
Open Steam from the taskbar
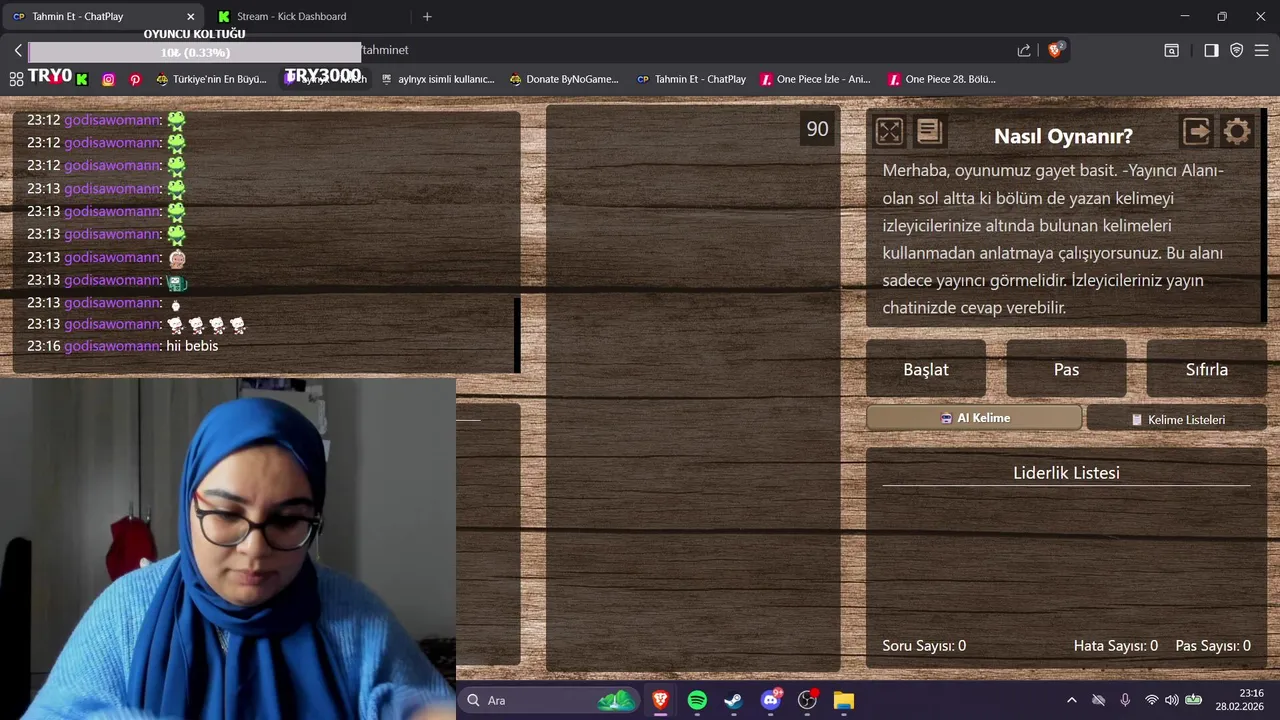(733, 700)
